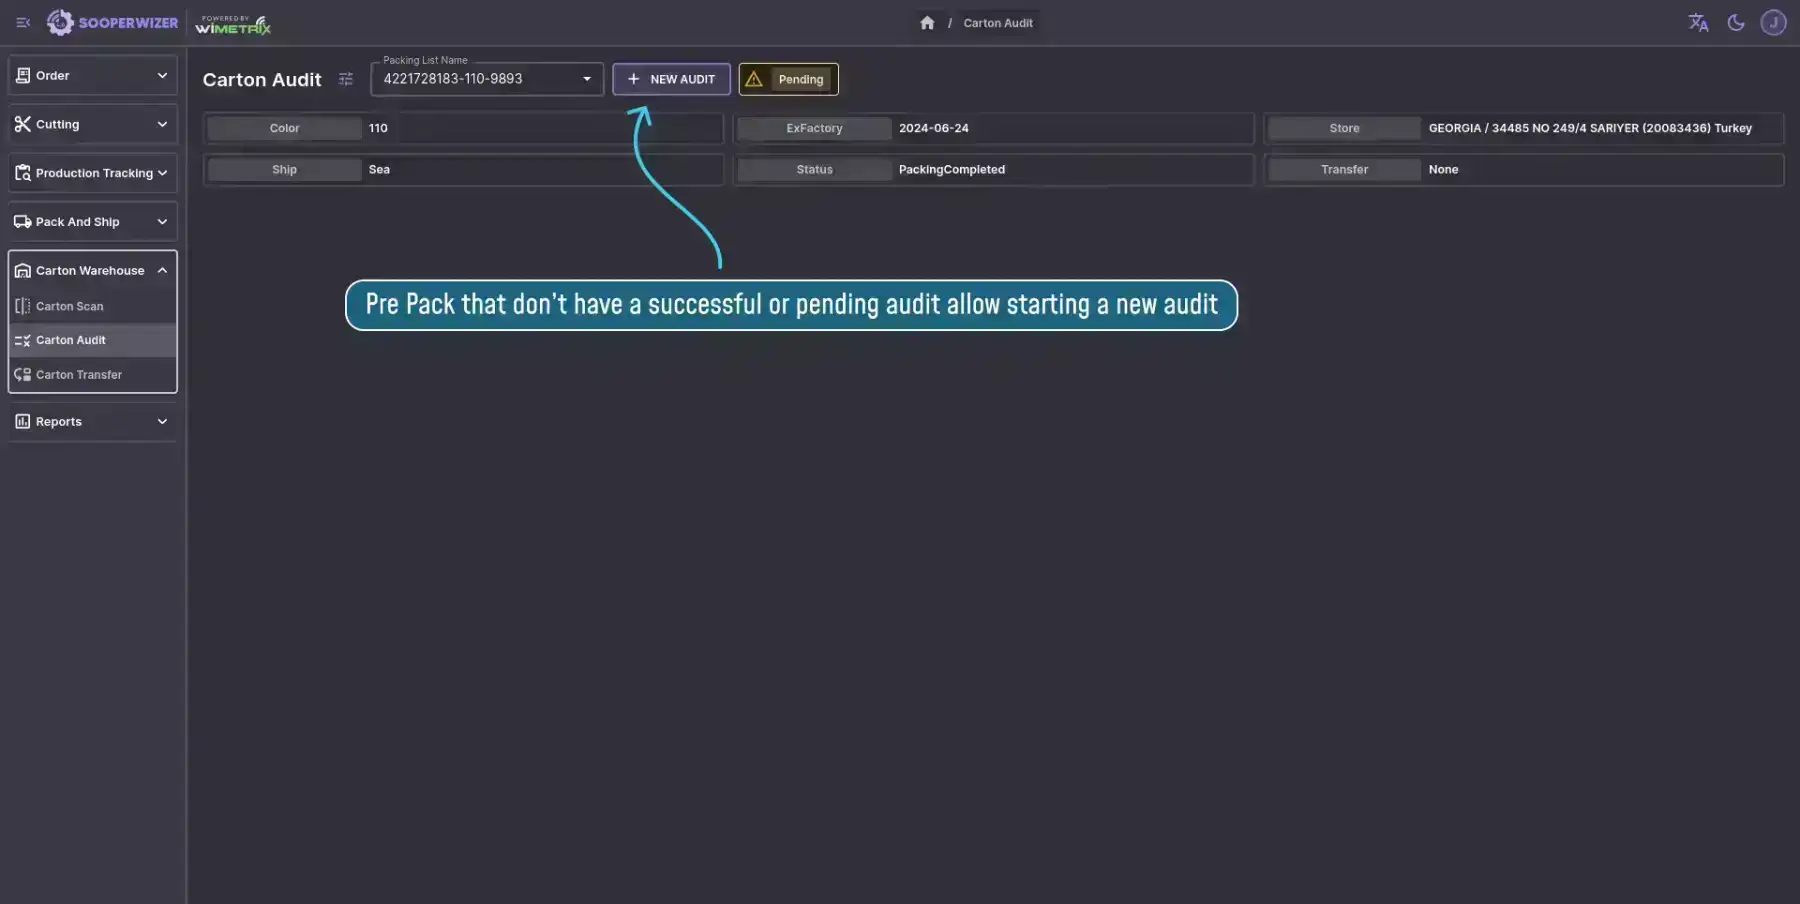Viewport: 1800px width, 904px height.
Task: Click the Transfer value None
Action: (x=1443, y=169)
